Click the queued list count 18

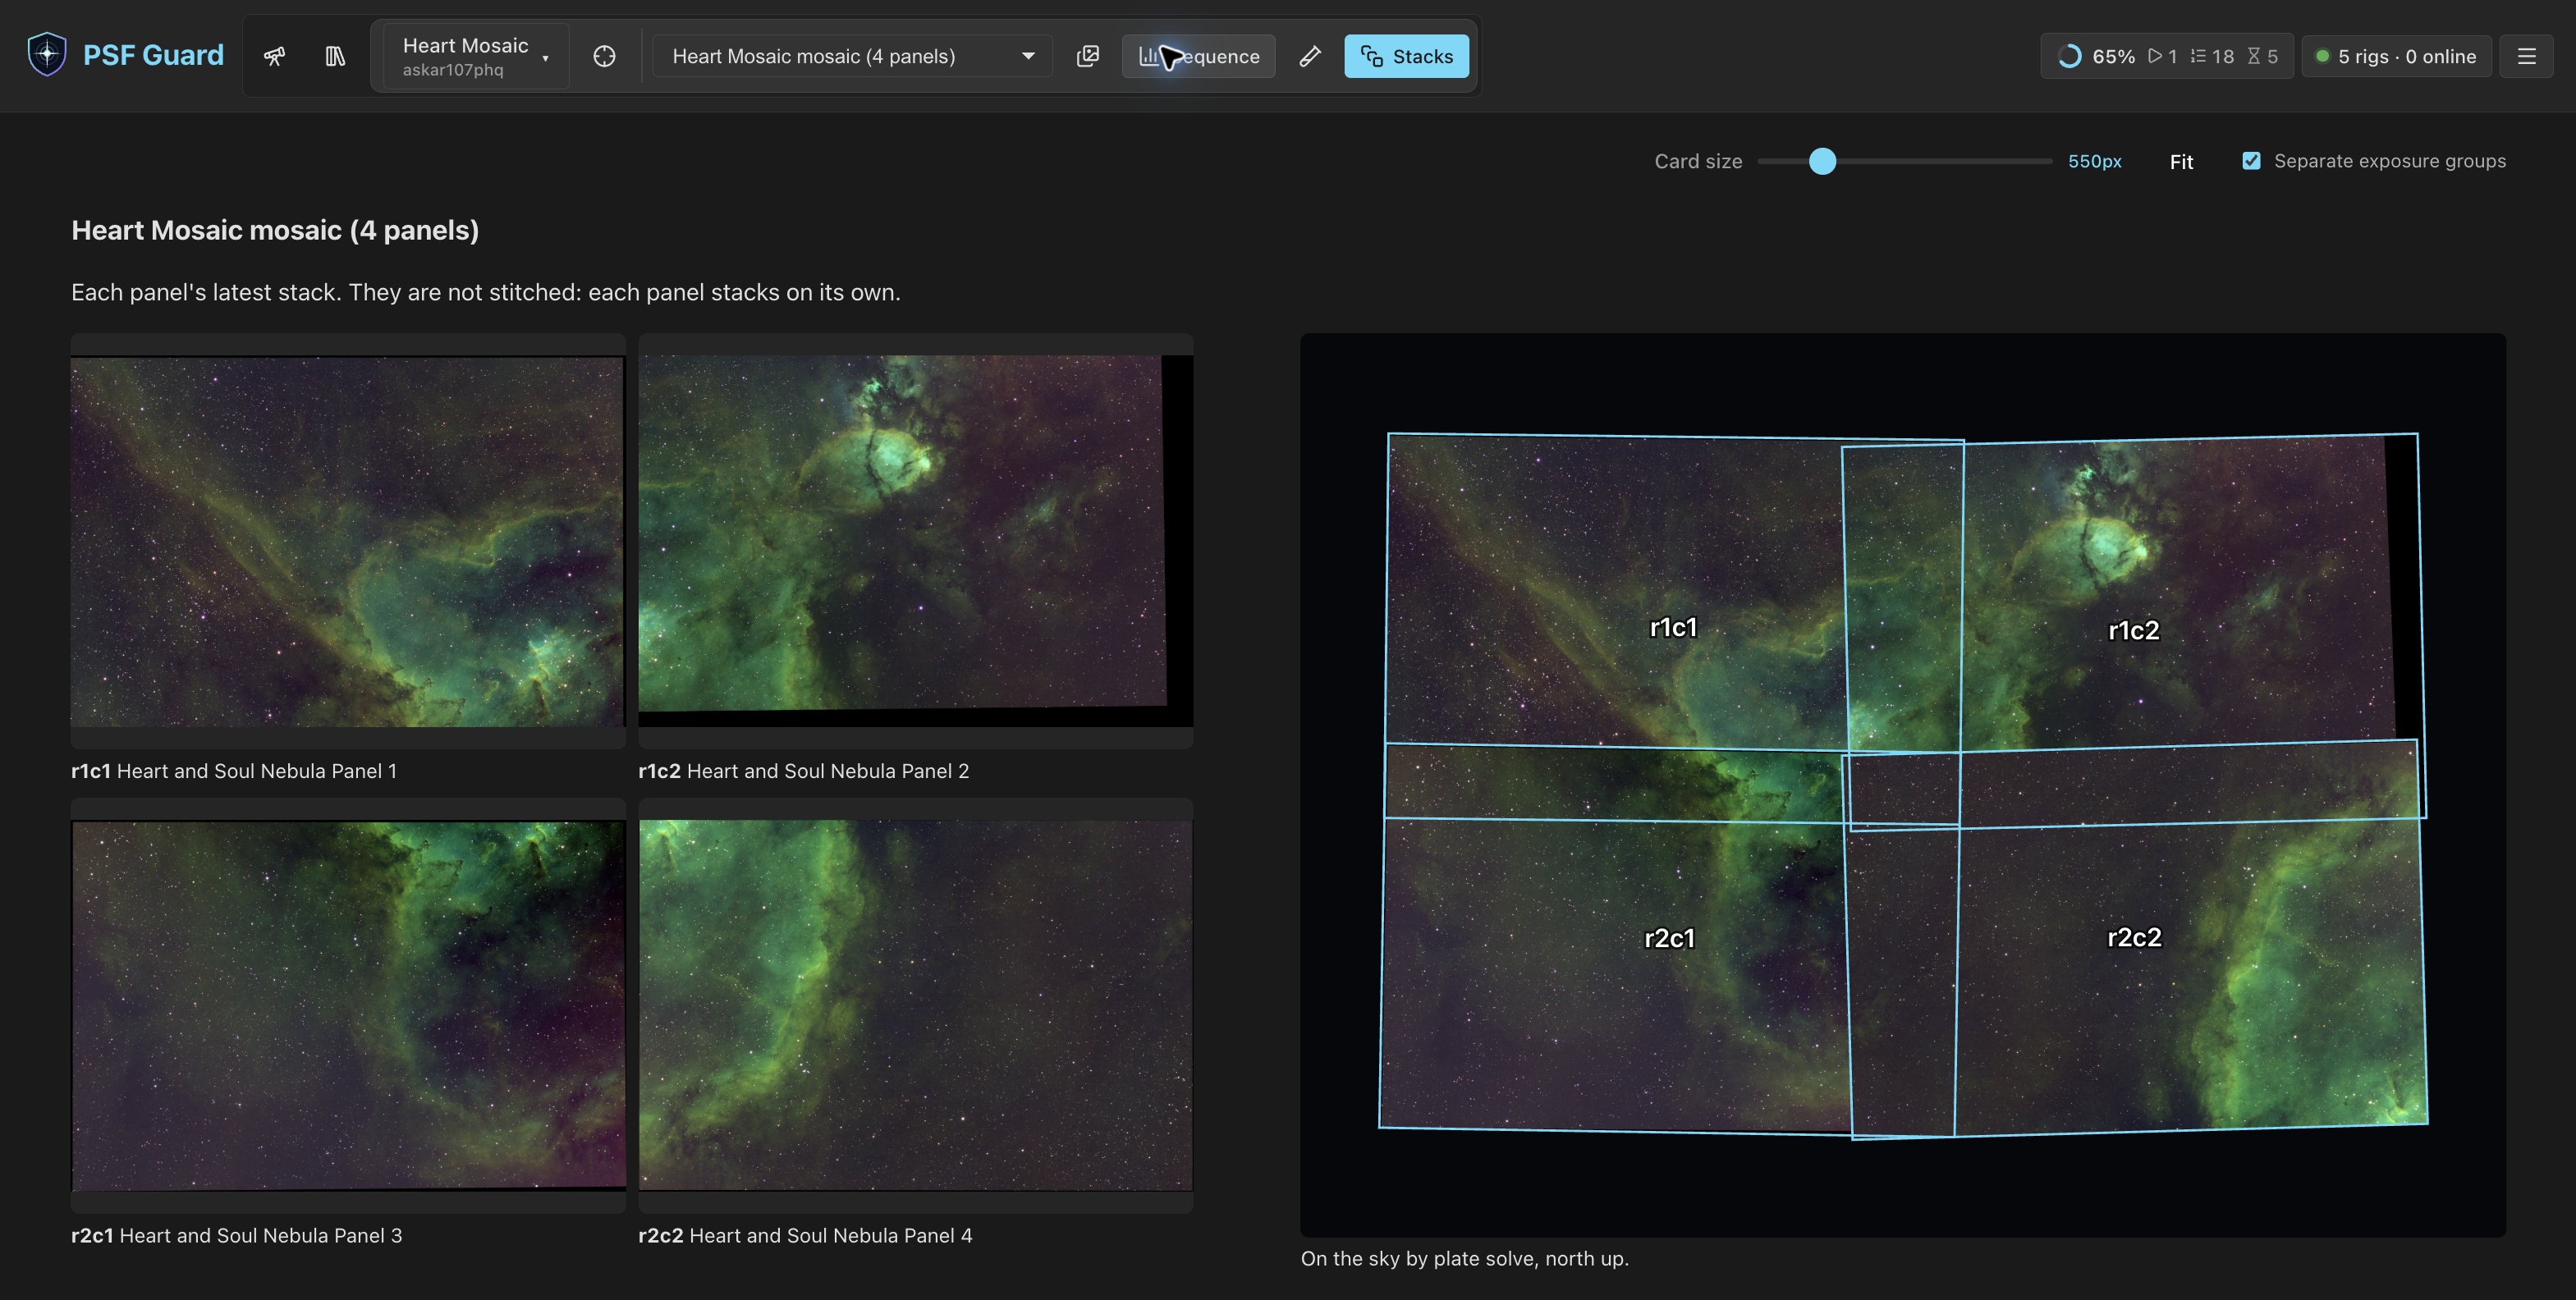[2212, 56]
